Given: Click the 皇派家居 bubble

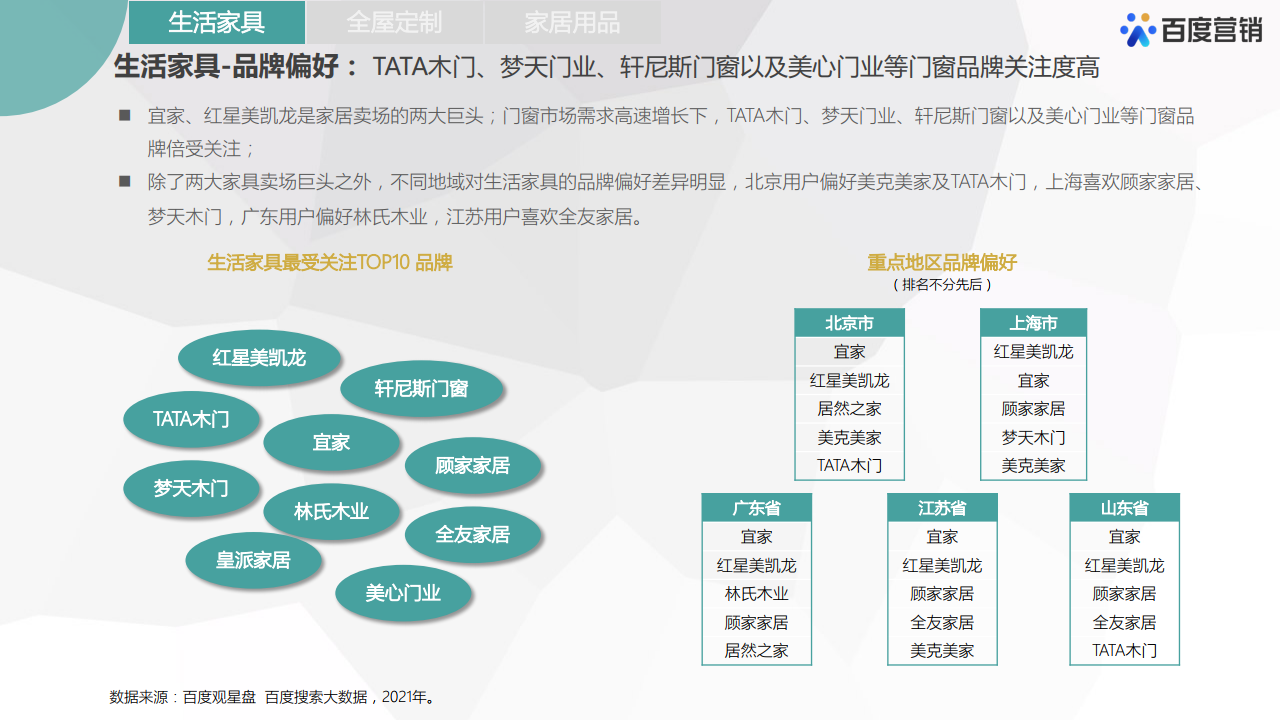Looking at the screenshot, I should [254, 560].
